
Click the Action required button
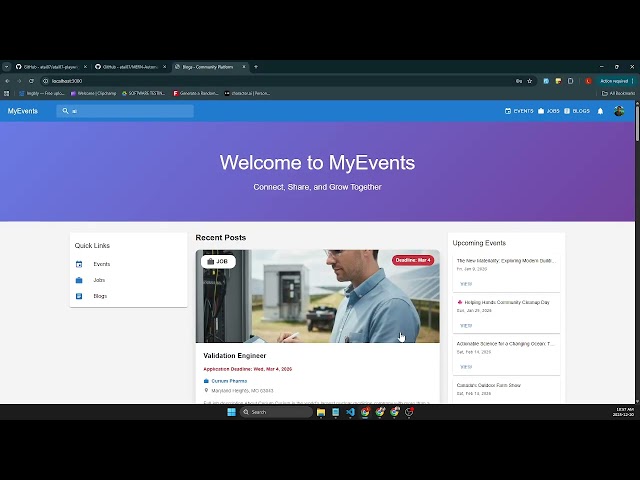pos(616,81)
